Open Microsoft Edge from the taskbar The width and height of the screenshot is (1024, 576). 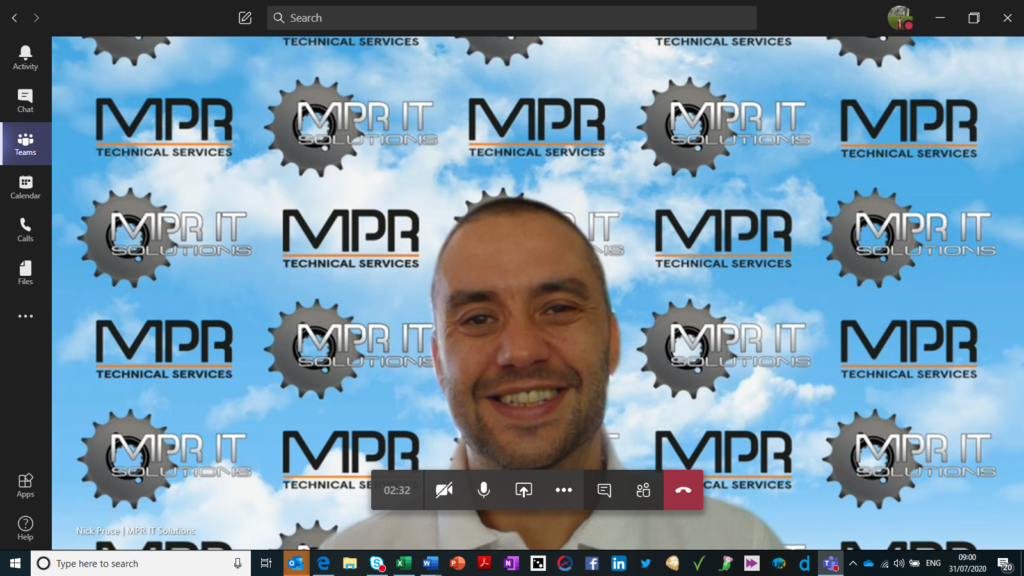[x=323, y=563]
